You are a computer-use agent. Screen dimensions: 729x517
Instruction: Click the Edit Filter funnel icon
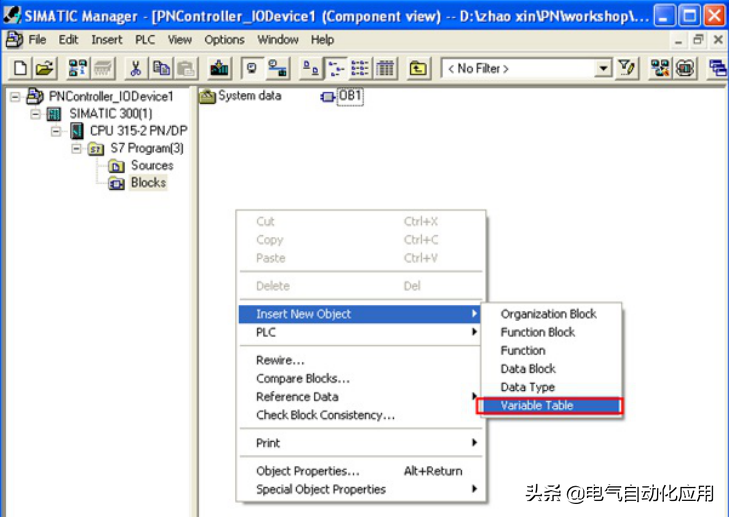pyautogui.click(x=626, y=69)
